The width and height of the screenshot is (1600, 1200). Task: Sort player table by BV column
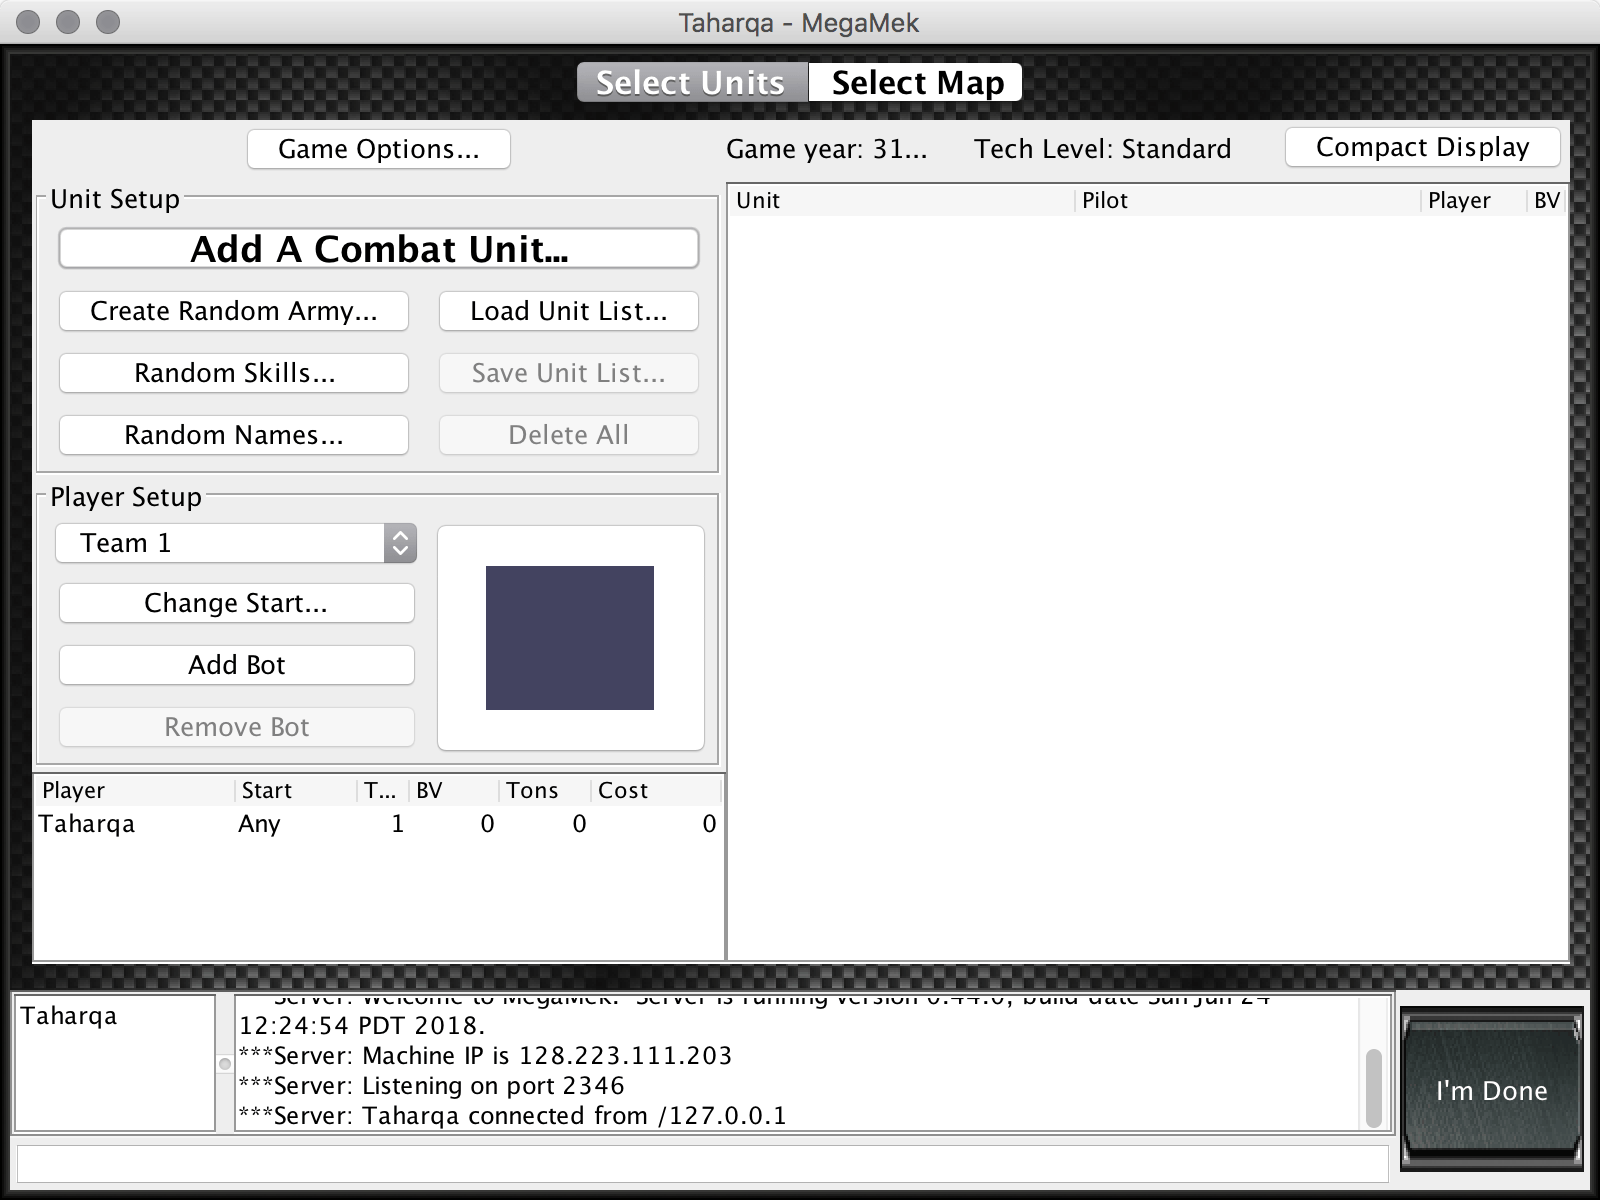click(x=454, y=790)
